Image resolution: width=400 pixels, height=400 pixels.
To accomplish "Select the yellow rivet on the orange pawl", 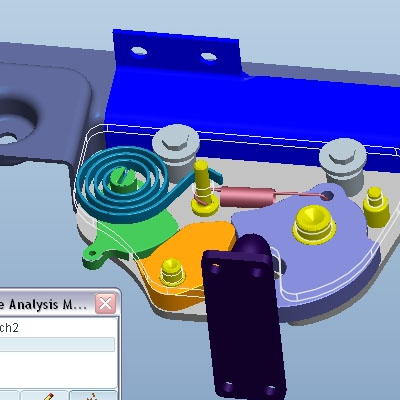I will 172,271.
